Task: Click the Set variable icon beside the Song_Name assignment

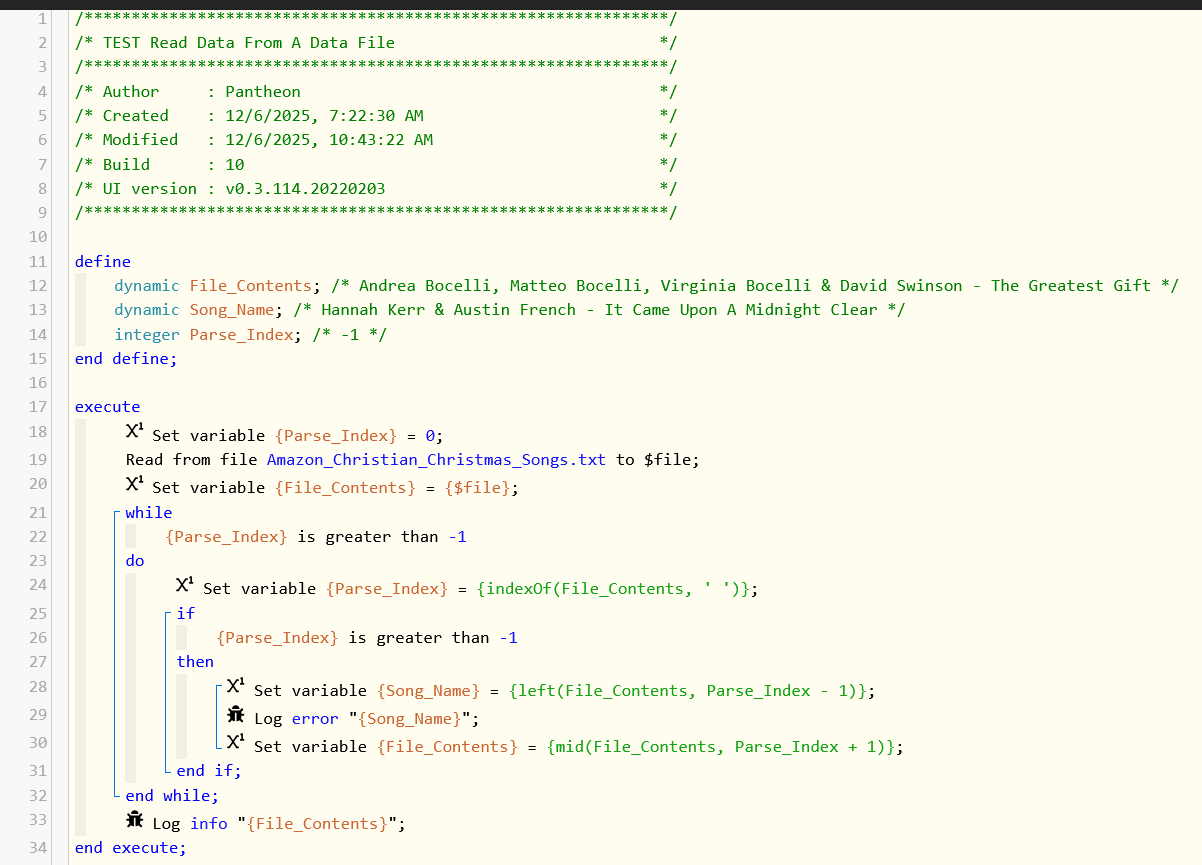Action: tap(236, 687)
